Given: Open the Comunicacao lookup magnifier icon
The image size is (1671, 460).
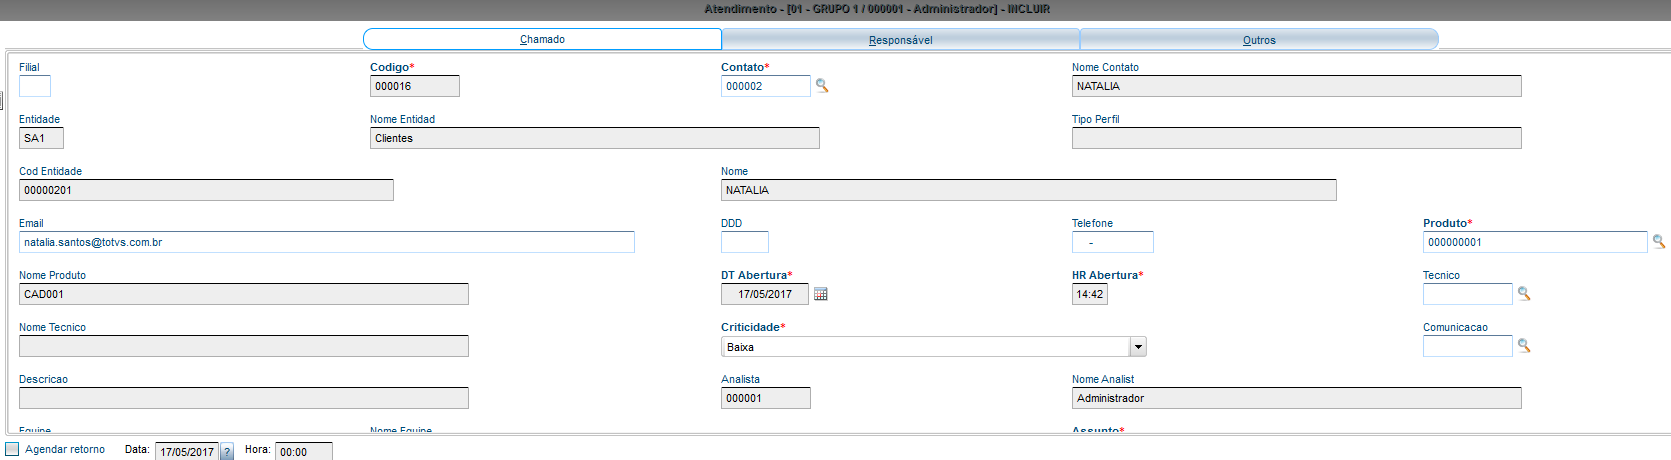Looking at the screenshot, I should (x=1524, y=346).
